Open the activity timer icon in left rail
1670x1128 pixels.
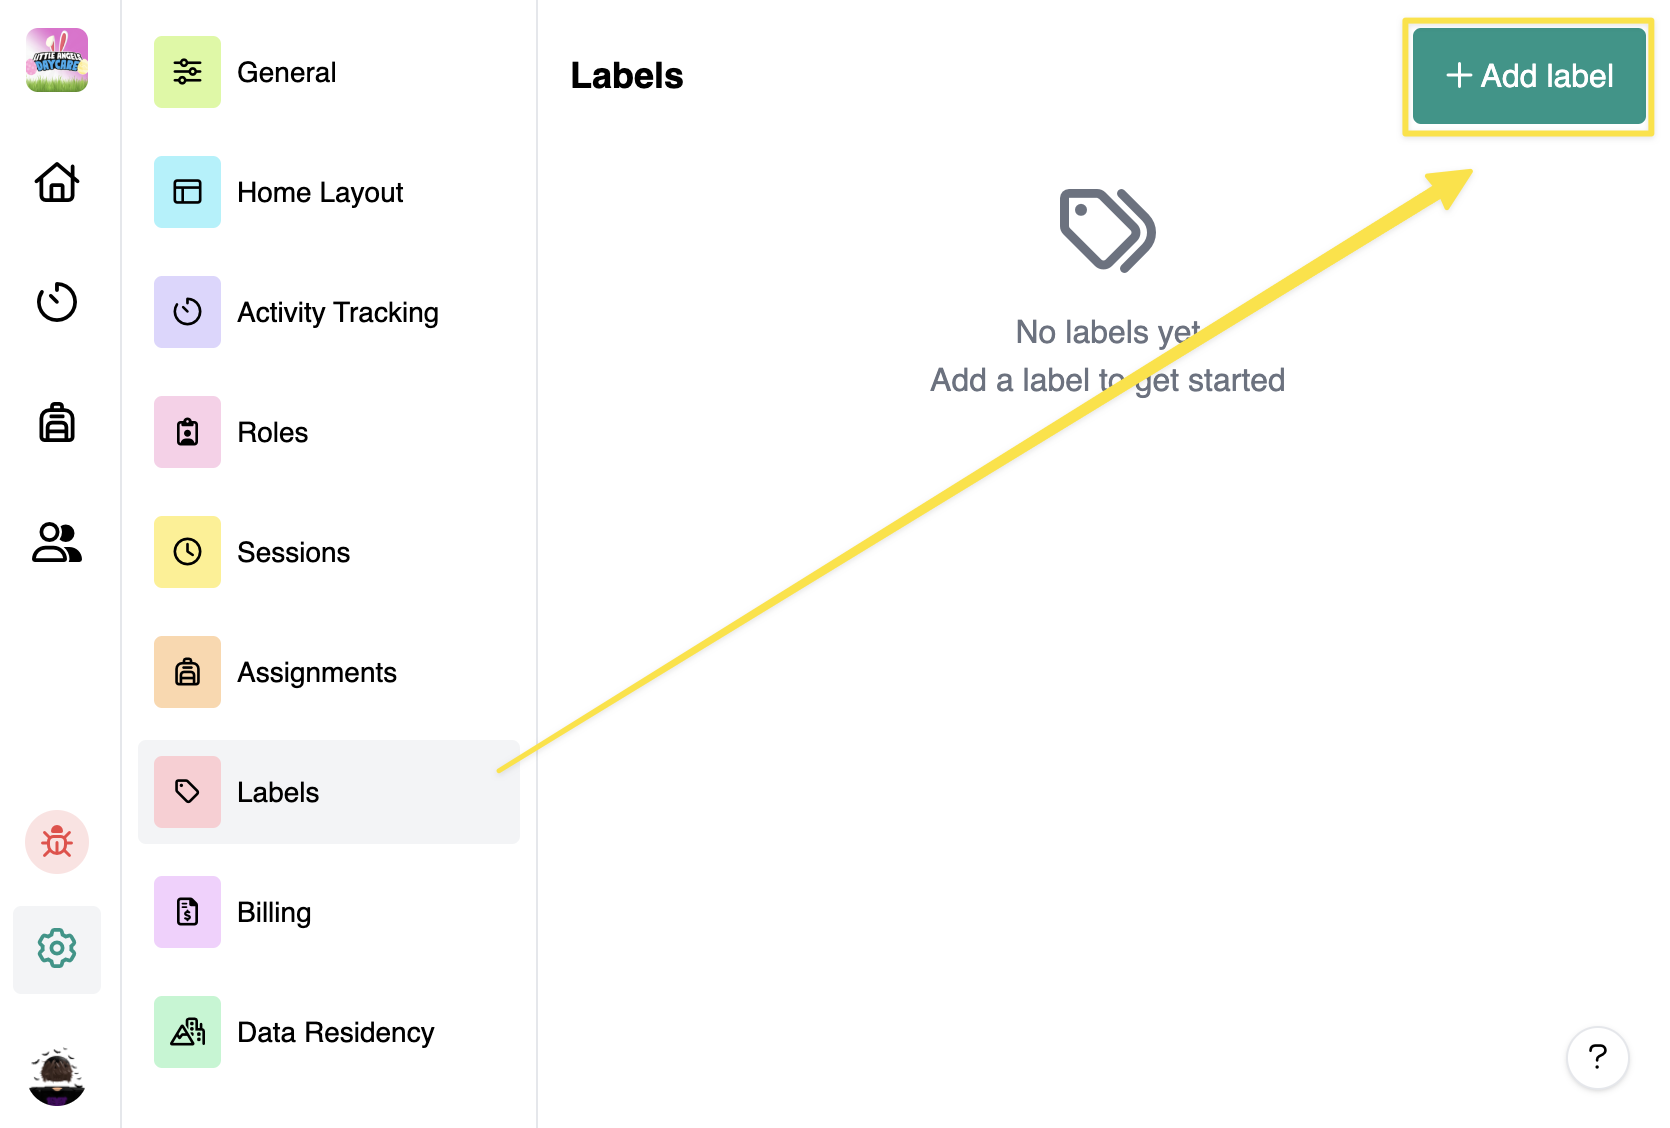click(x=57, y=302)
